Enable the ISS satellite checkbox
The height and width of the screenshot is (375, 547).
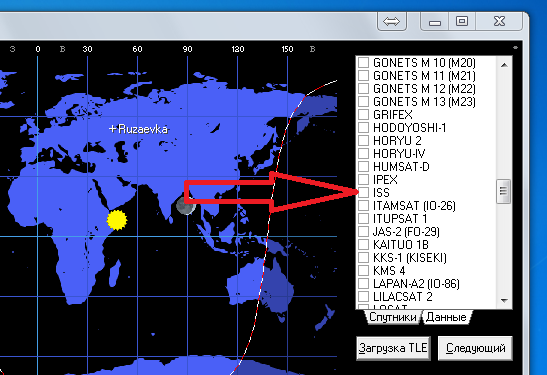coord(364,192)
